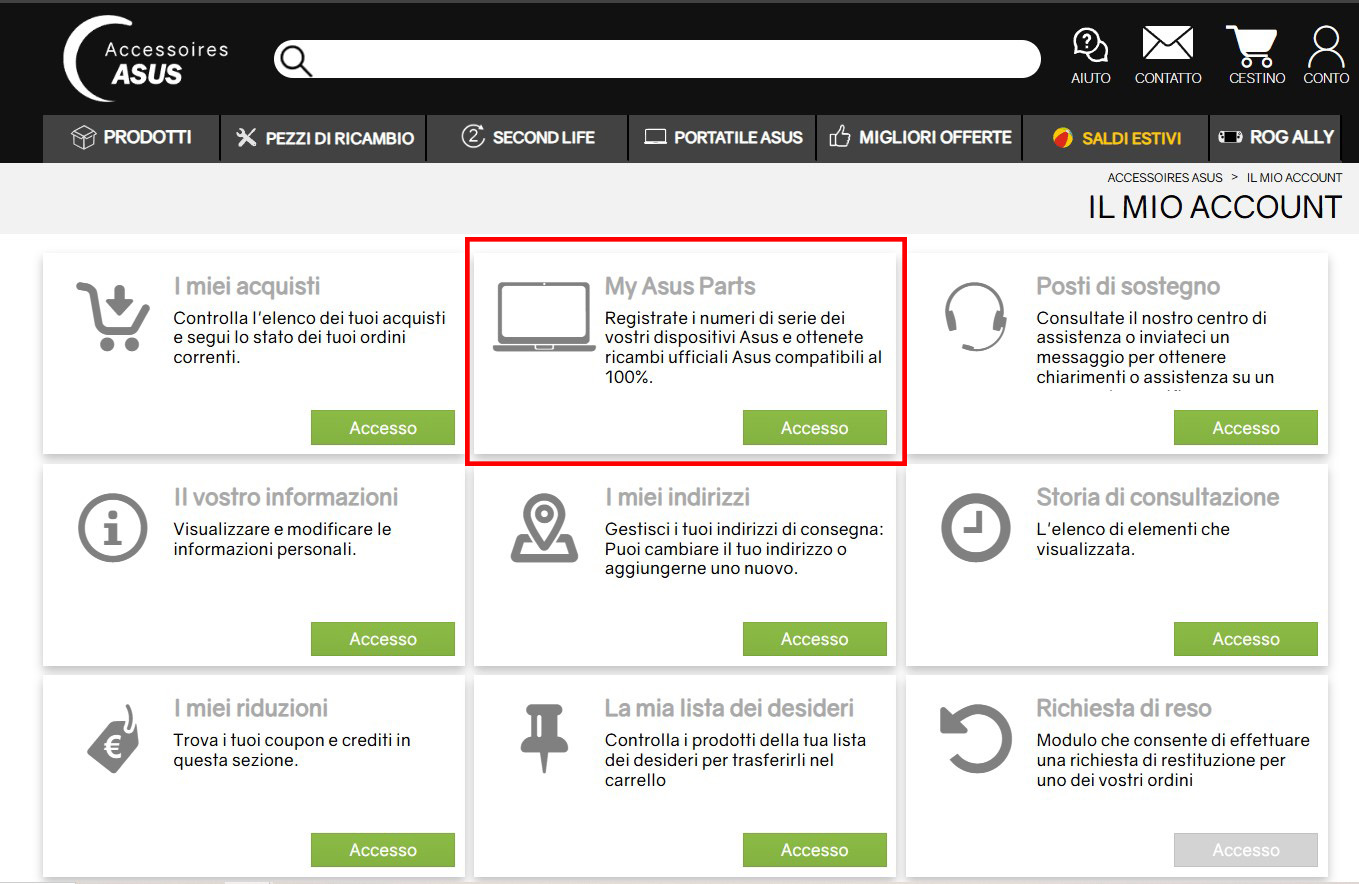1359x884 pixels.
Task: Click the IL MIO ACCOUNT page title
Action: pyautogui.click(x=1215, y=208)
